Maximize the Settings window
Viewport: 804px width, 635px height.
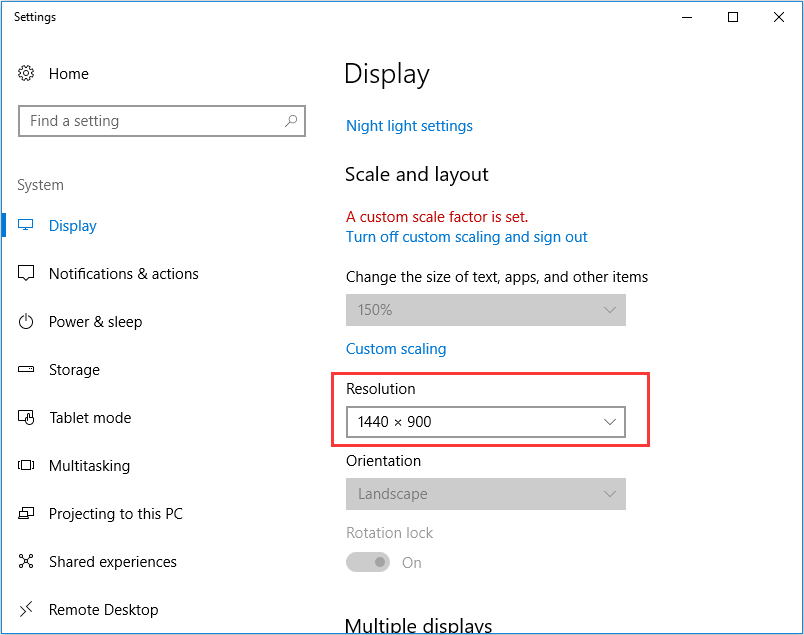pos(733,17)
